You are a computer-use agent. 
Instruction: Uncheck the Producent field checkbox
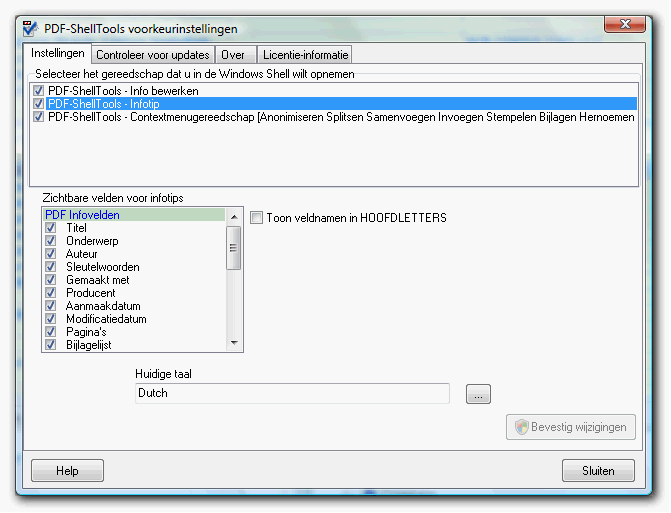pyautogui.click(x=50, y=293)
